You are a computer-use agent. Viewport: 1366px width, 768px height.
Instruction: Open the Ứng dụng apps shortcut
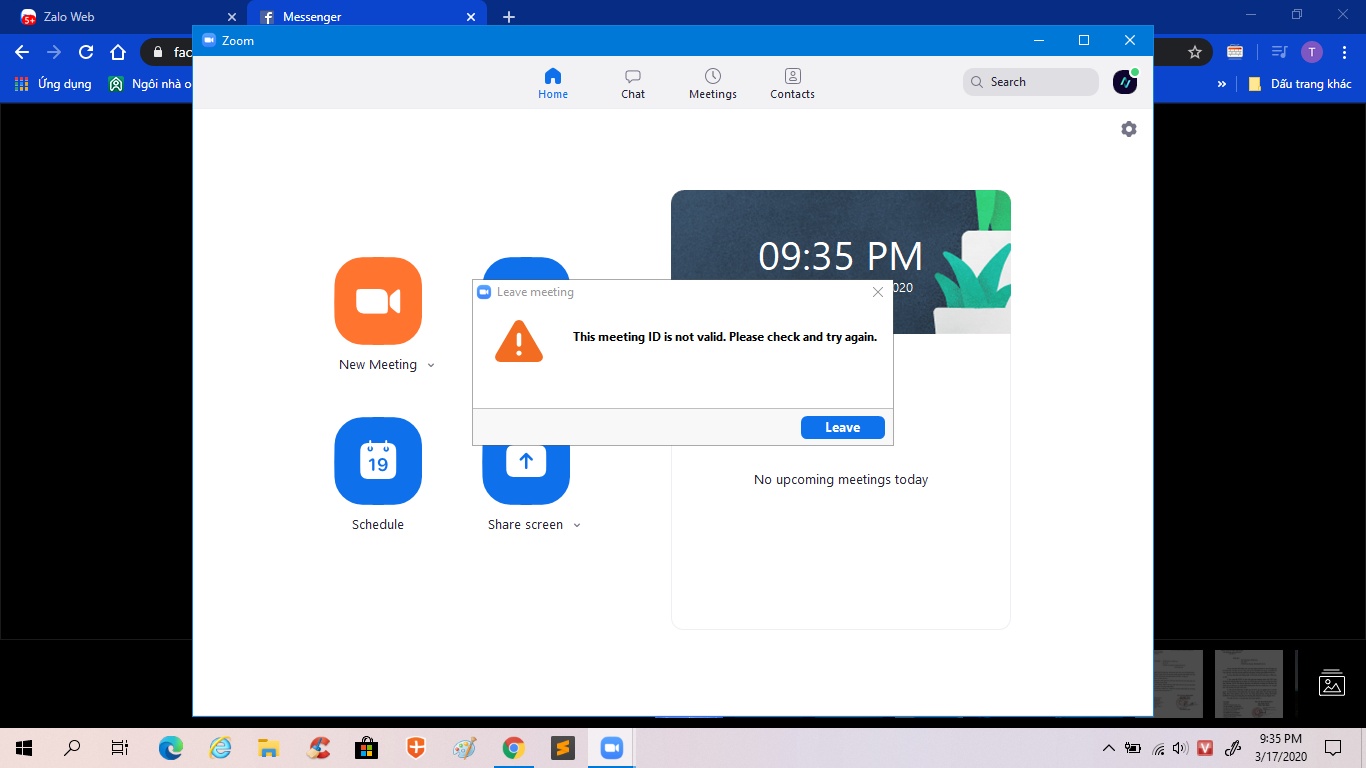click(53, 84)
